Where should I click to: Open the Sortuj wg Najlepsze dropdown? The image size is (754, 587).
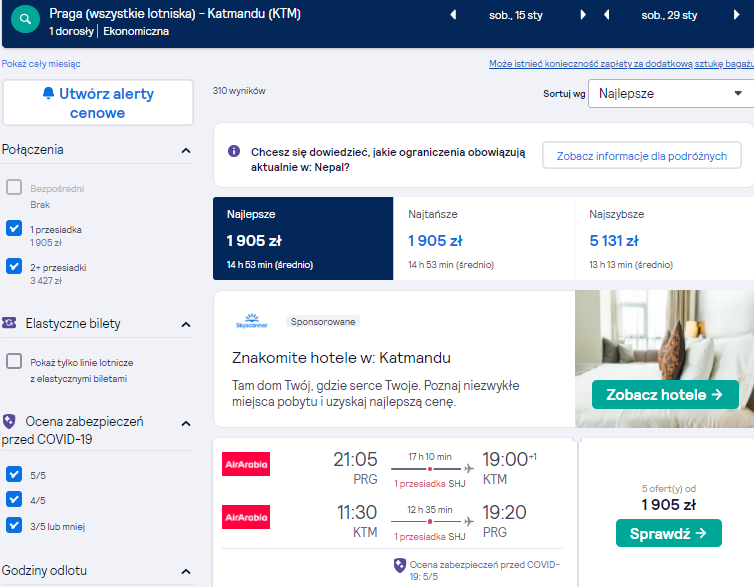(x=671, y=93)
